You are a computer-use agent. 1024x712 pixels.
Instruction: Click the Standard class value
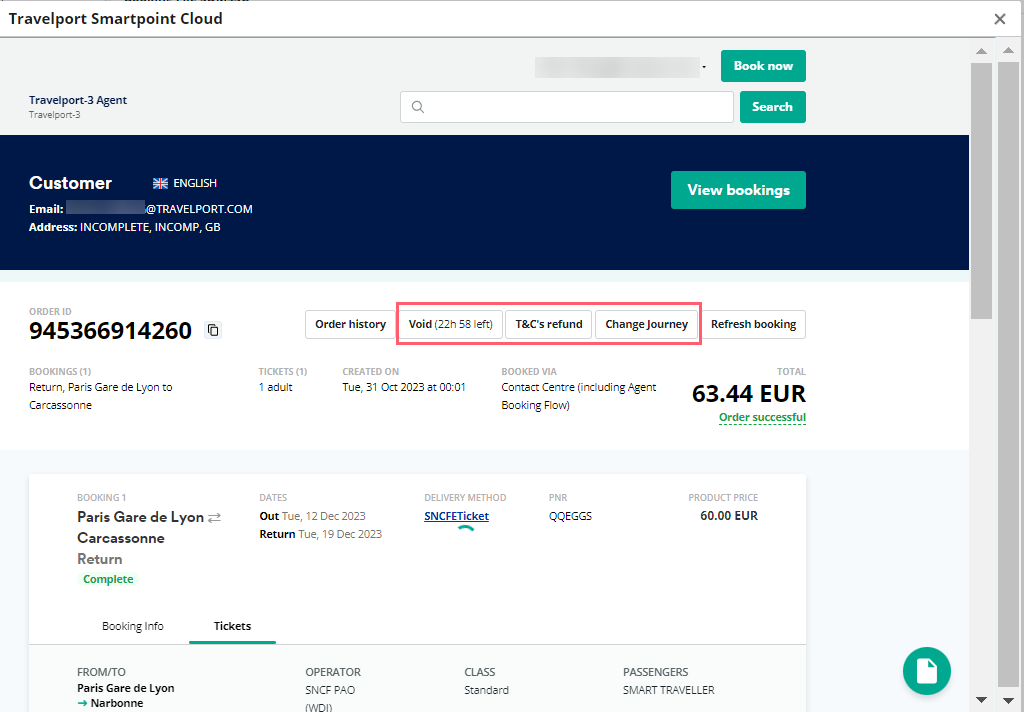point(486,690)
